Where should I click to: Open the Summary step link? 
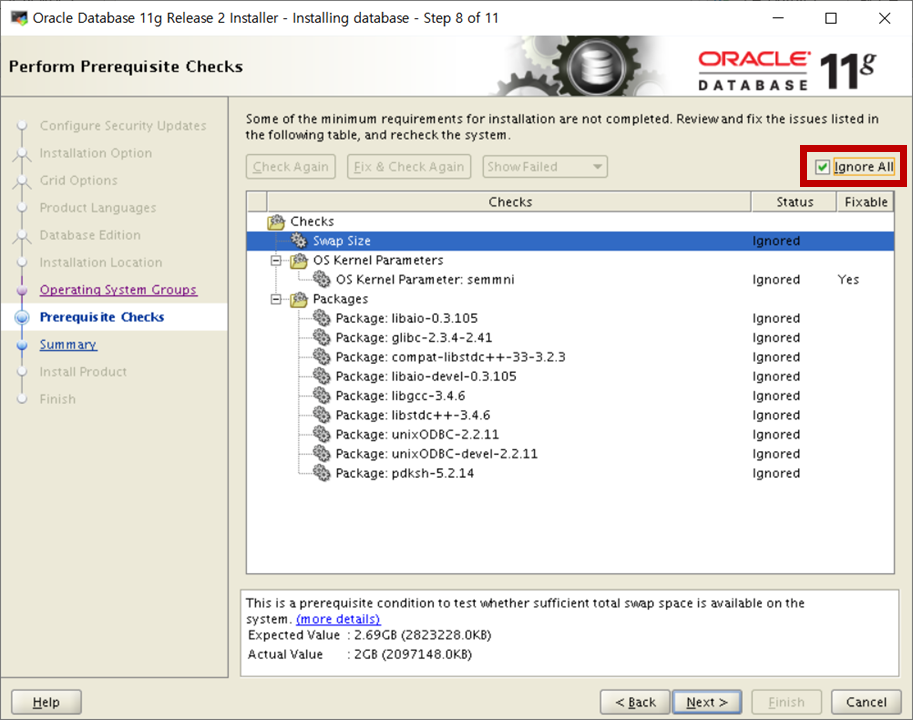pos(68,345)
